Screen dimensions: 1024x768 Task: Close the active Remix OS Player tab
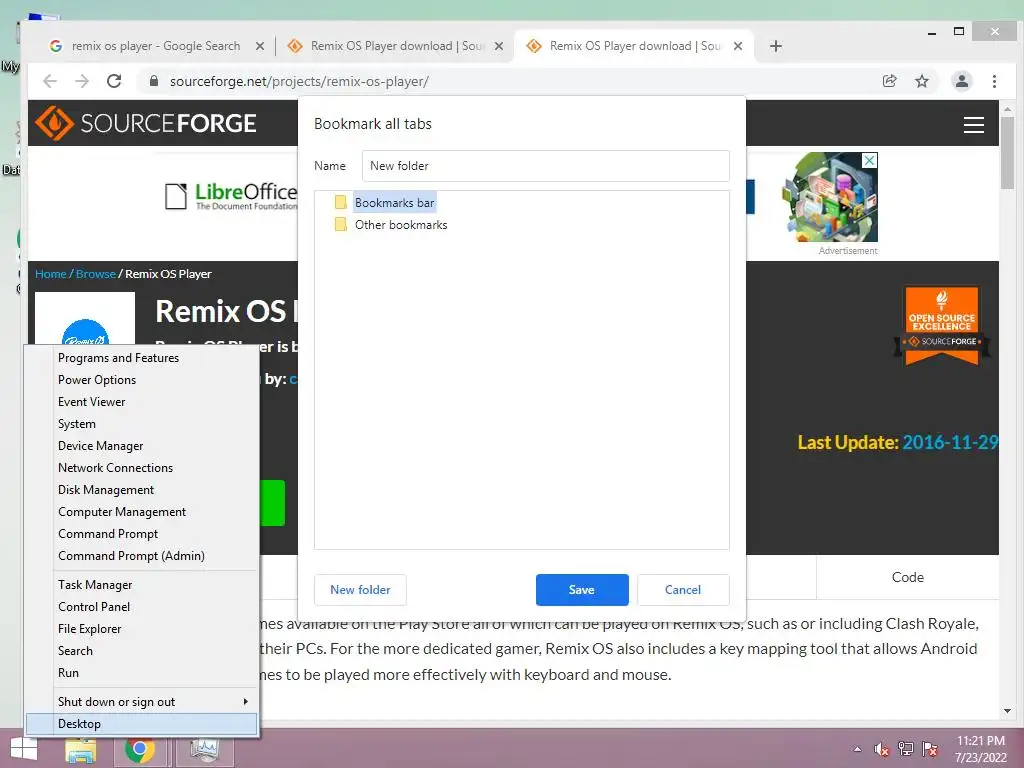(737, 46)
